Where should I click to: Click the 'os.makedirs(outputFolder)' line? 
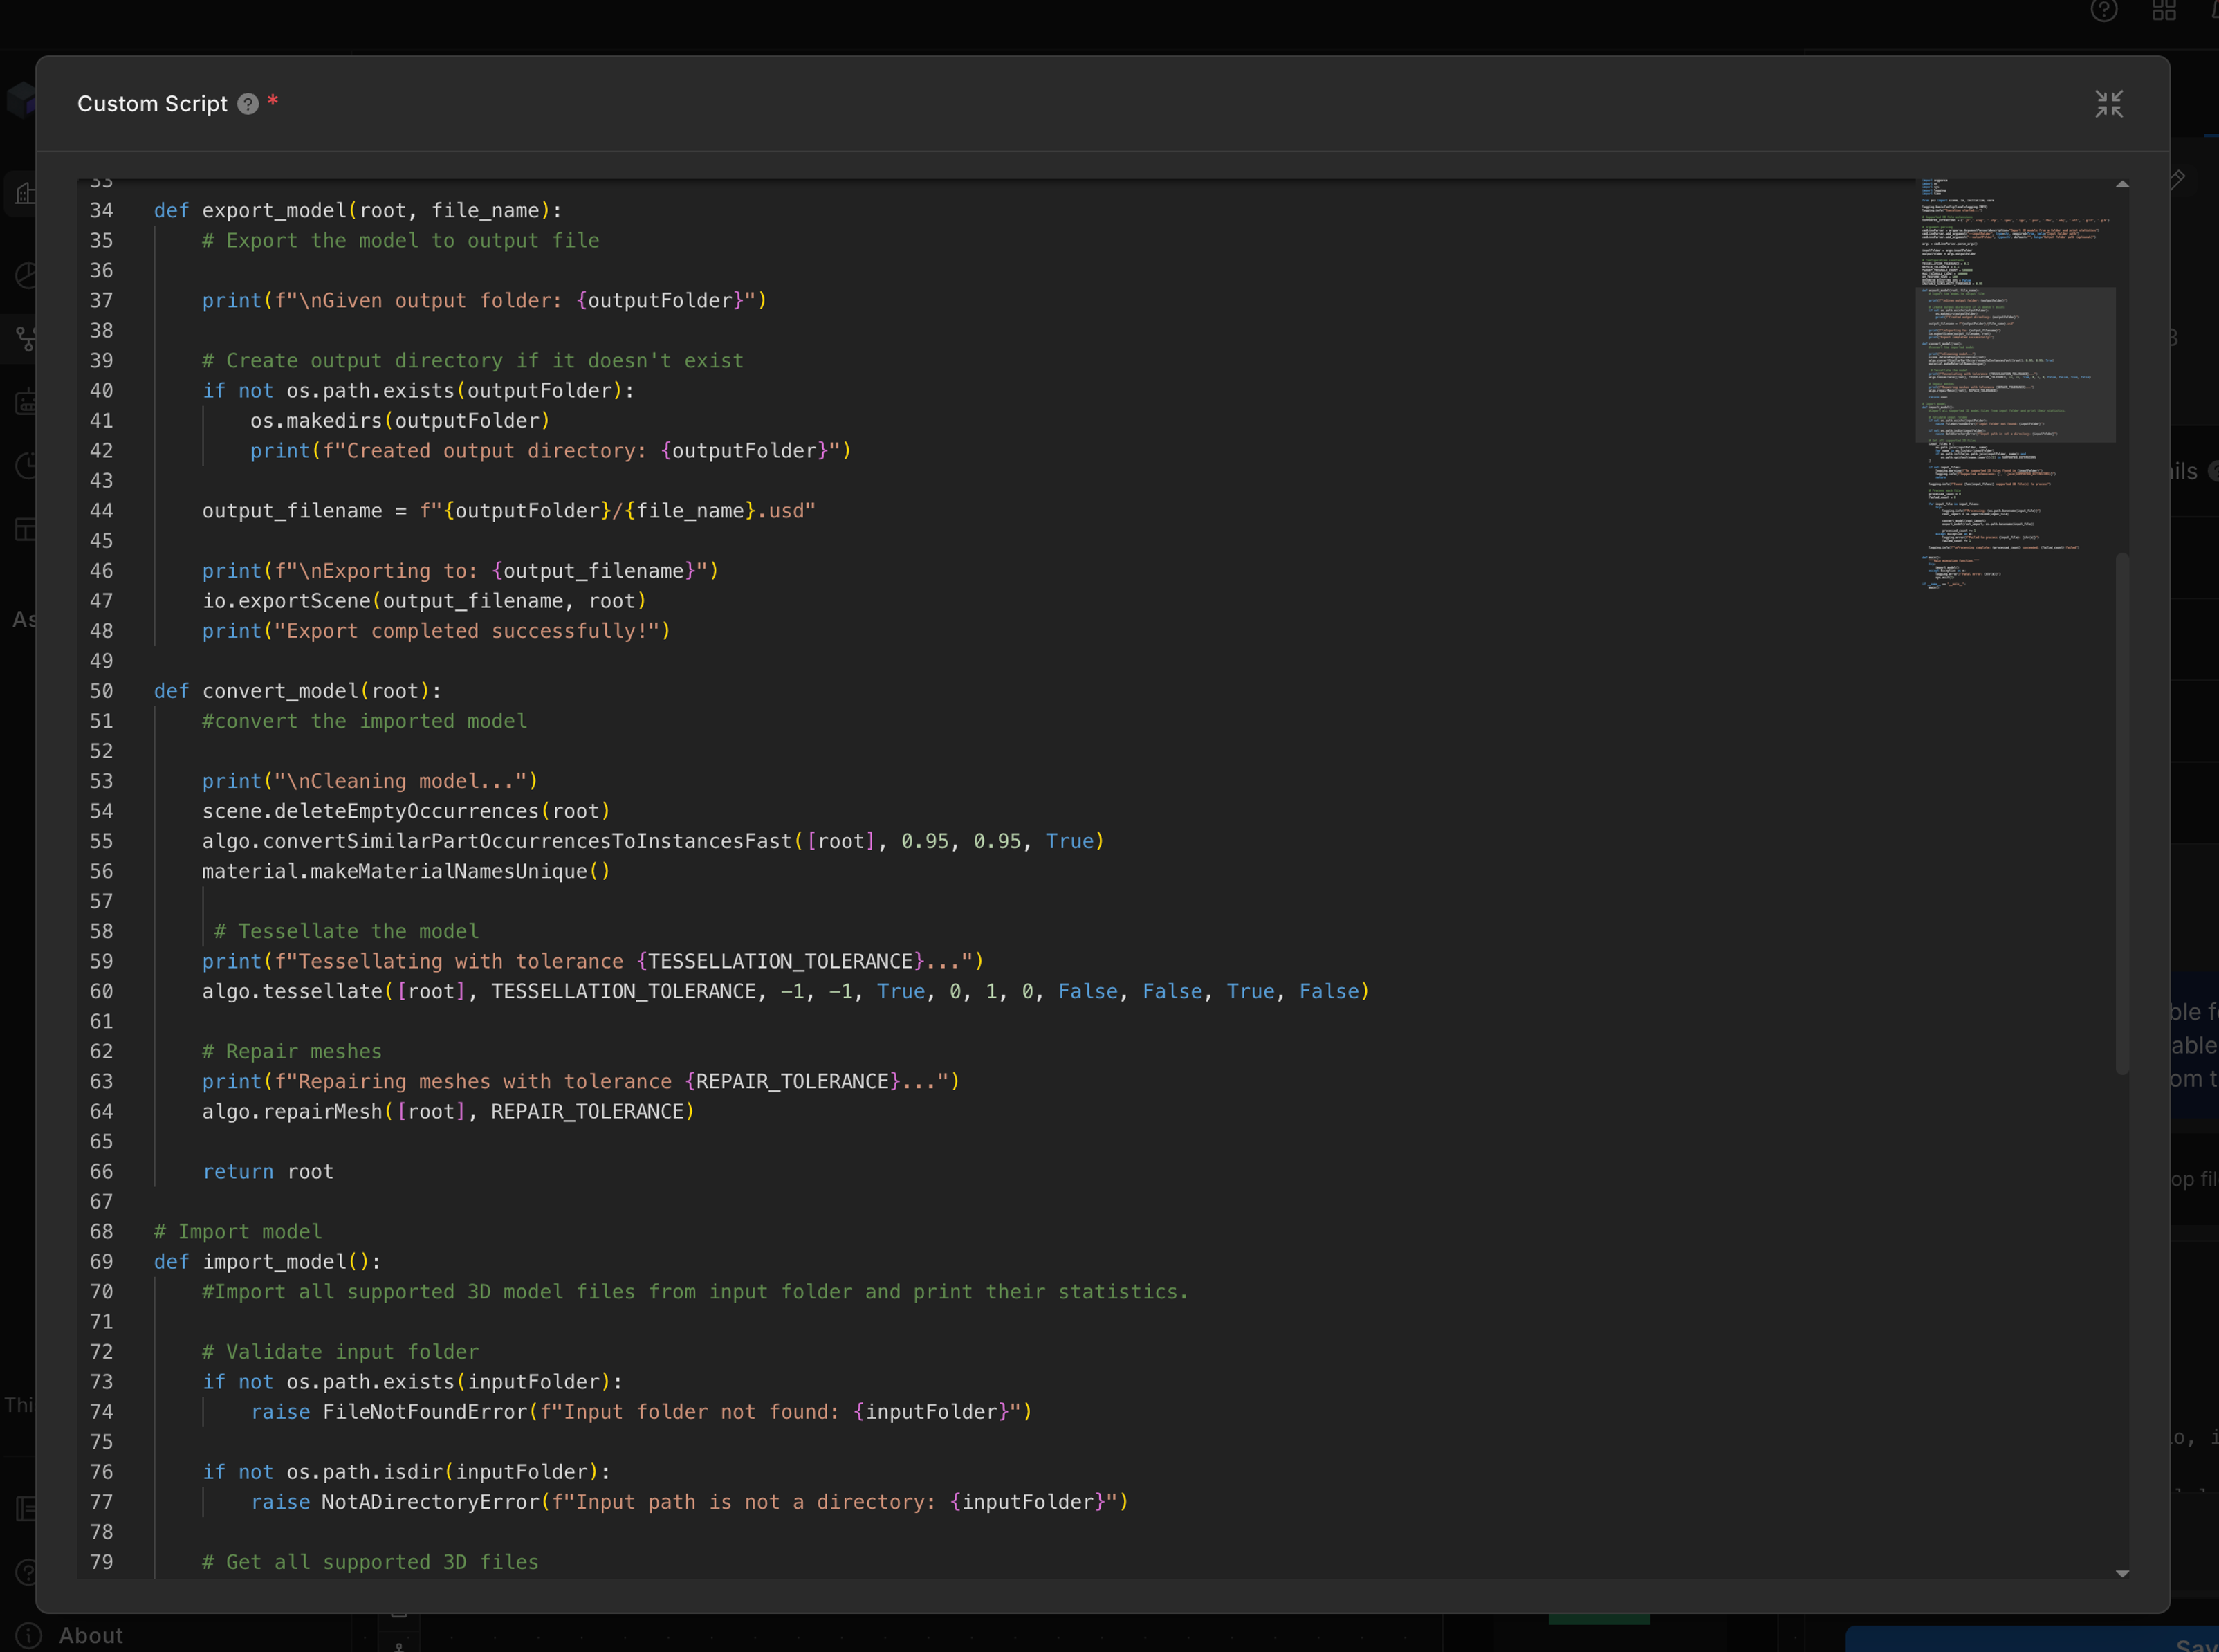click(400, 421)
